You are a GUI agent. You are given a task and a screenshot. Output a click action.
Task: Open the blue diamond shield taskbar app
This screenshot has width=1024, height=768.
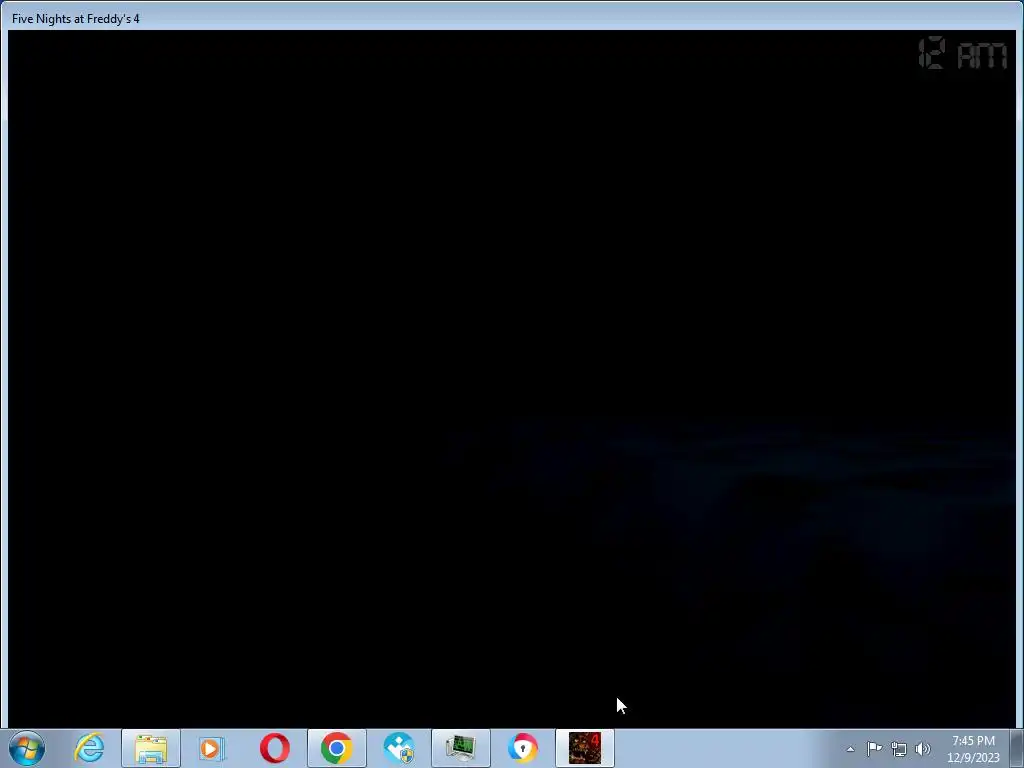click(x=399, y=748)
